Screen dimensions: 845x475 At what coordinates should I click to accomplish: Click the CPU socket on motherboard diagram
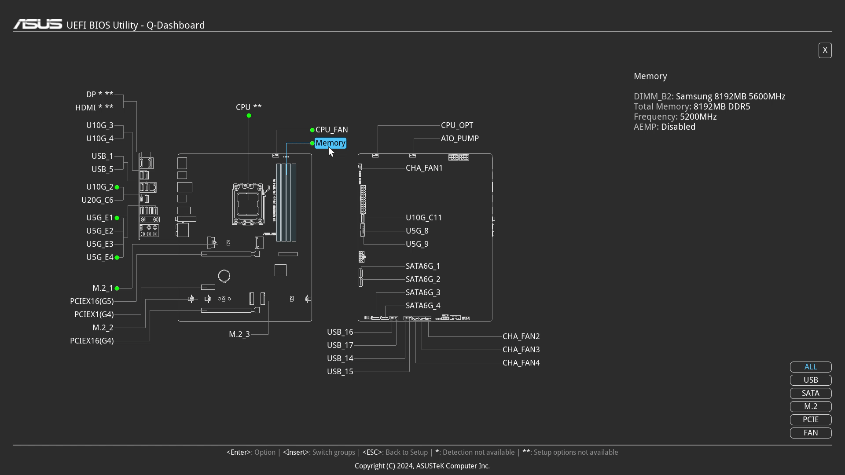(248, 204)
